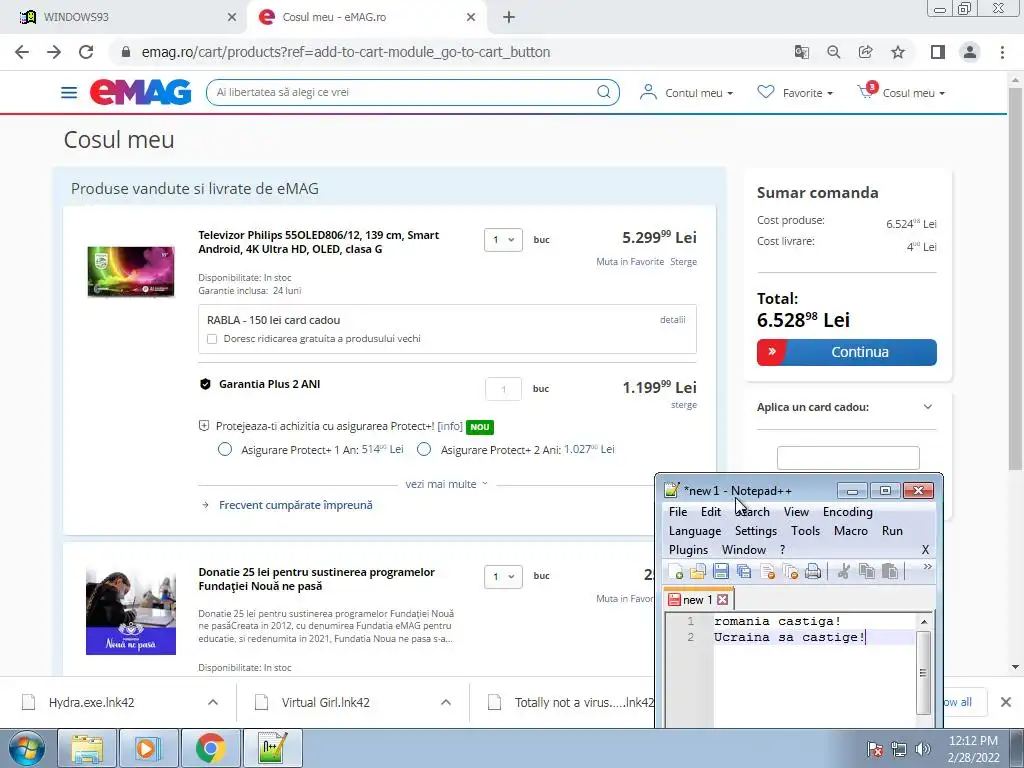Click Copy icon in Notepad++ toolbar
The width and height of the screenshot is (1024, 768).
pyautogui.click(x=867, y=572)
